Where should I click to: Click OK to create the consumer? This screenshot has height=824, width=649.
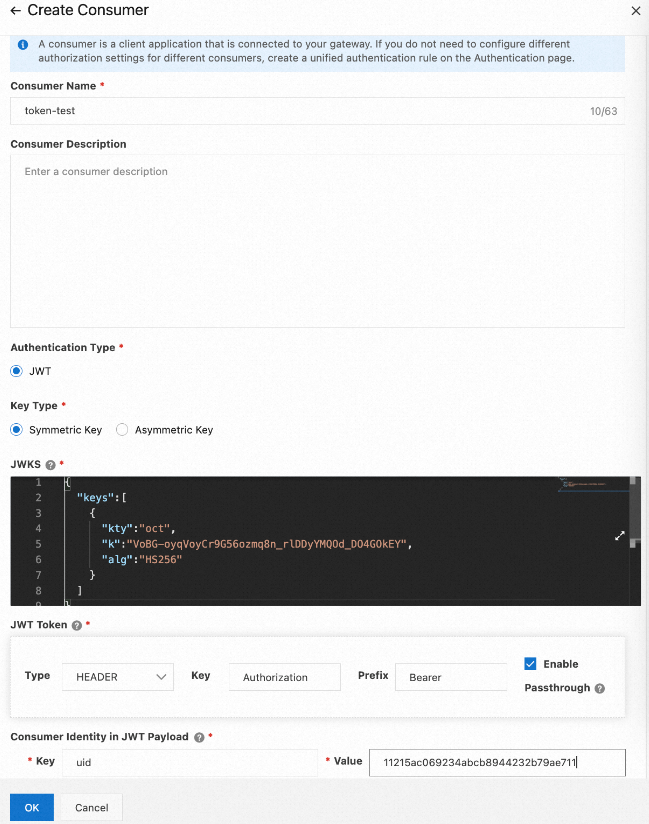click(32, 807)
